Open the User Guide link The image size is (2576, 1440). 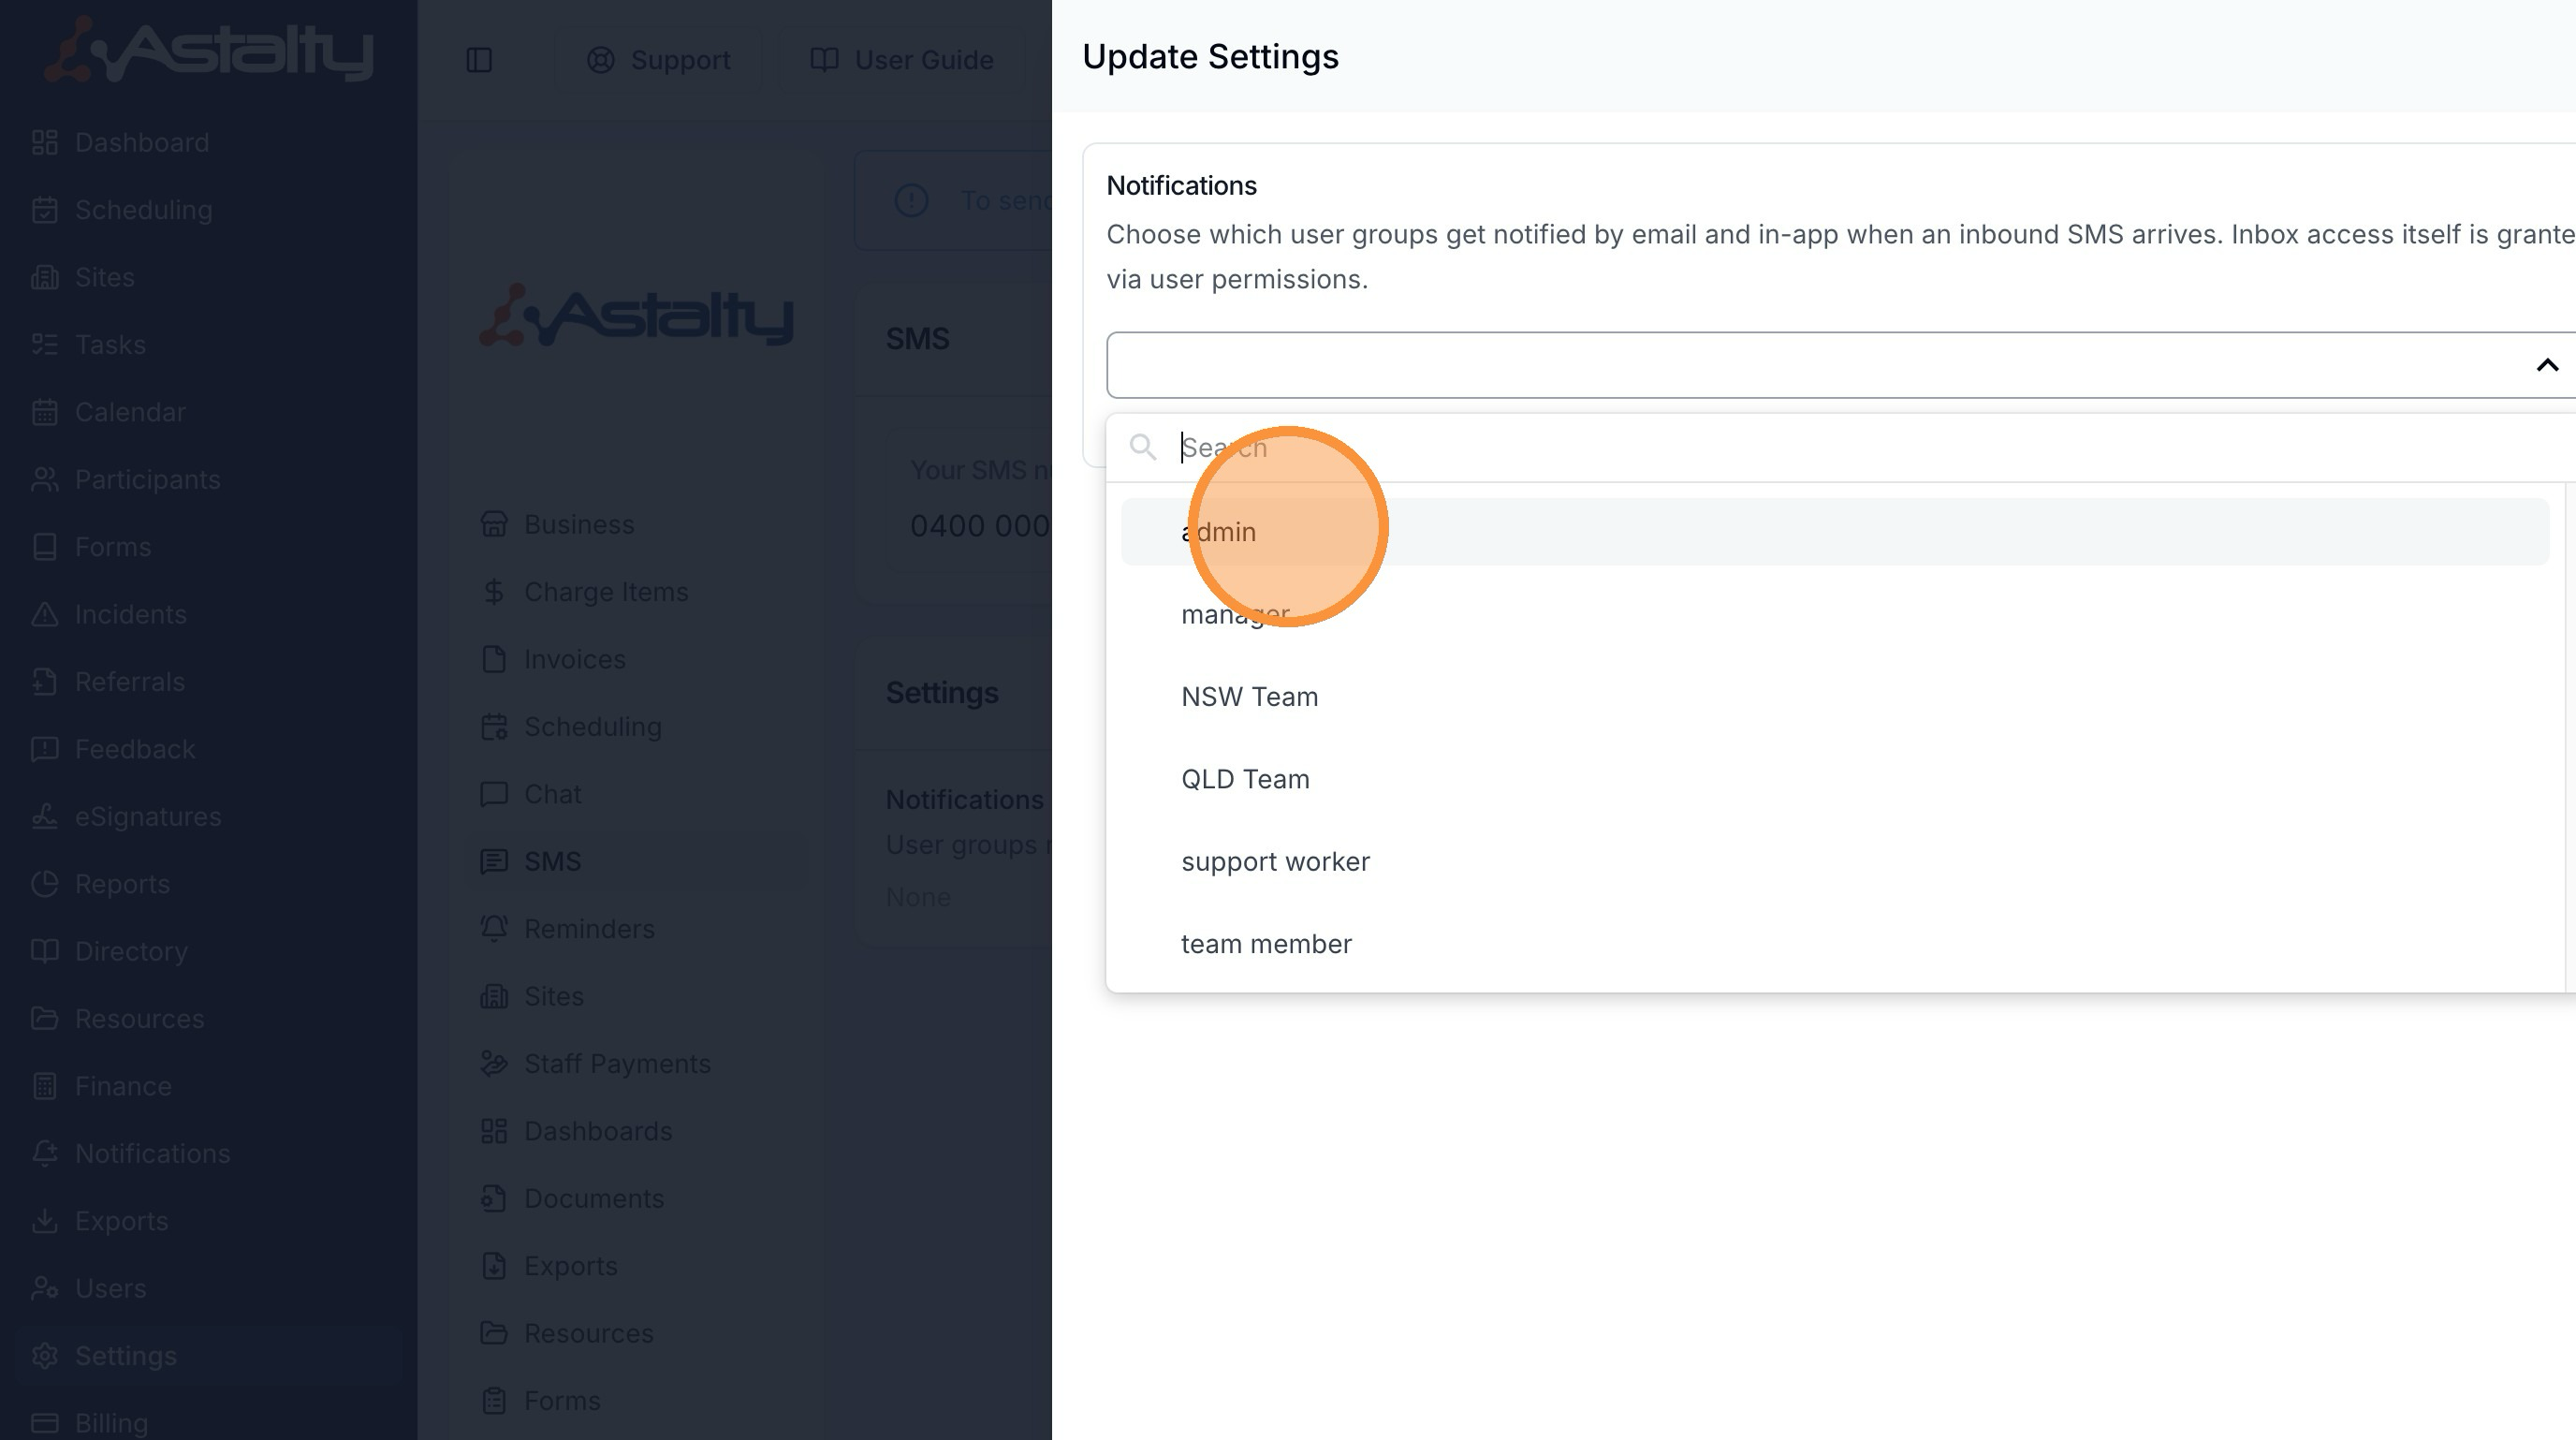coord(901,60)
